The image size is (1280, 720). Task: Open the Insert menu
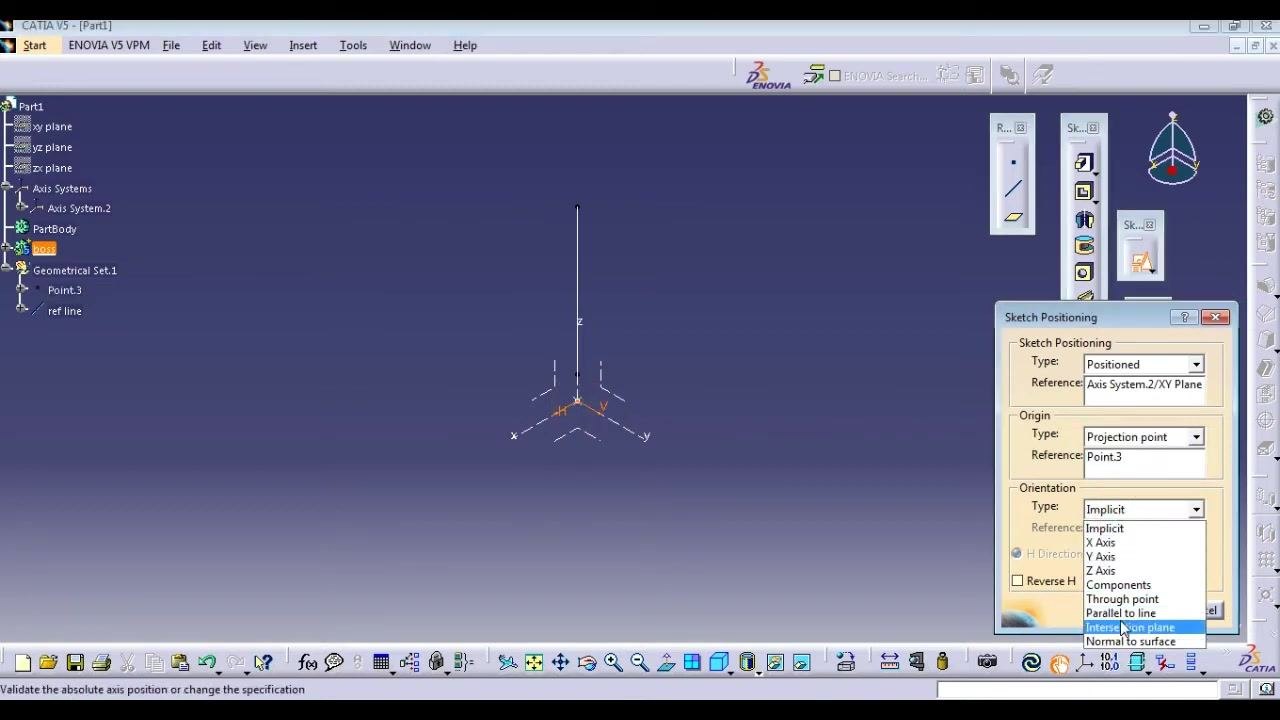click(x=303, y=45)
